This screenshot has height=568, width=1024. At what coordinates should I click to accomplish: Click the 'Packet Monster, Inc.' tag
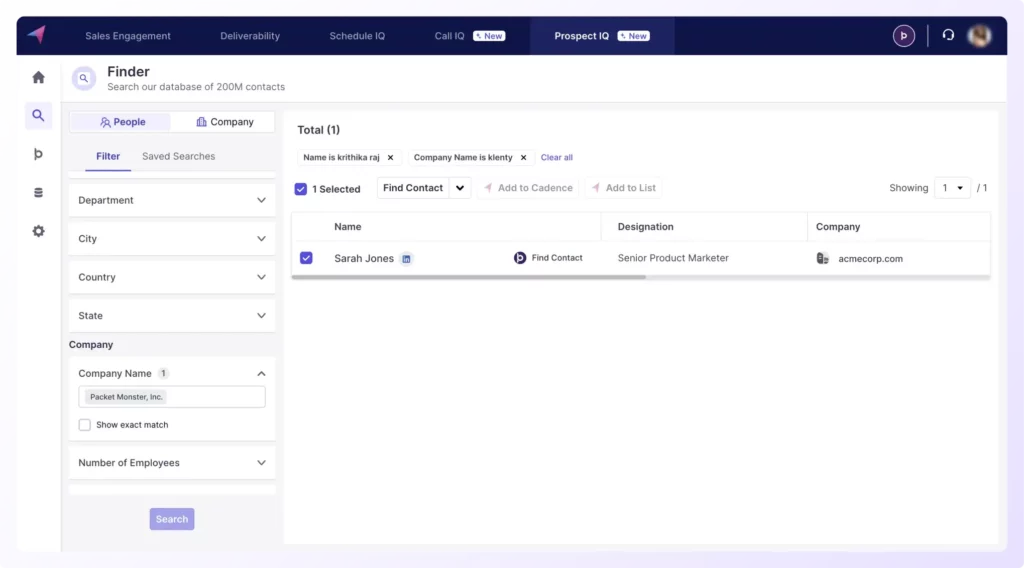click(x=126, y=397)
